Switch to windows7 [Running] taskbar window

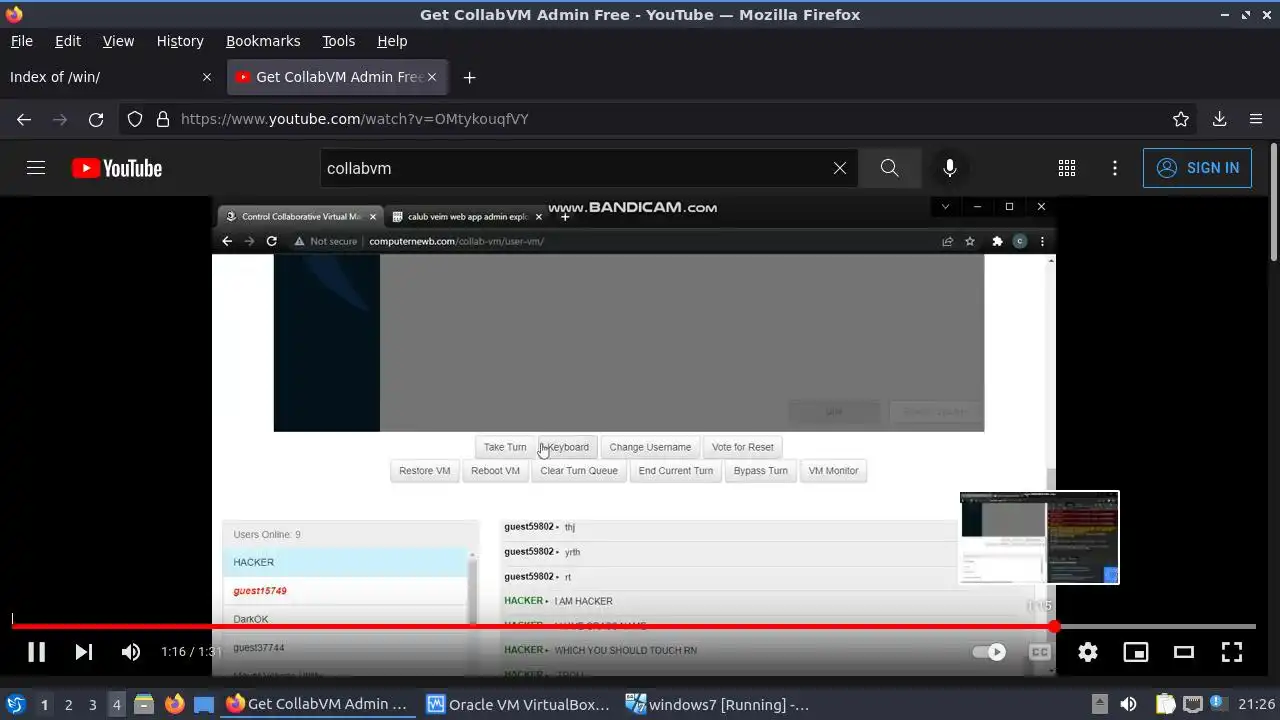click(x=718, y=704)
